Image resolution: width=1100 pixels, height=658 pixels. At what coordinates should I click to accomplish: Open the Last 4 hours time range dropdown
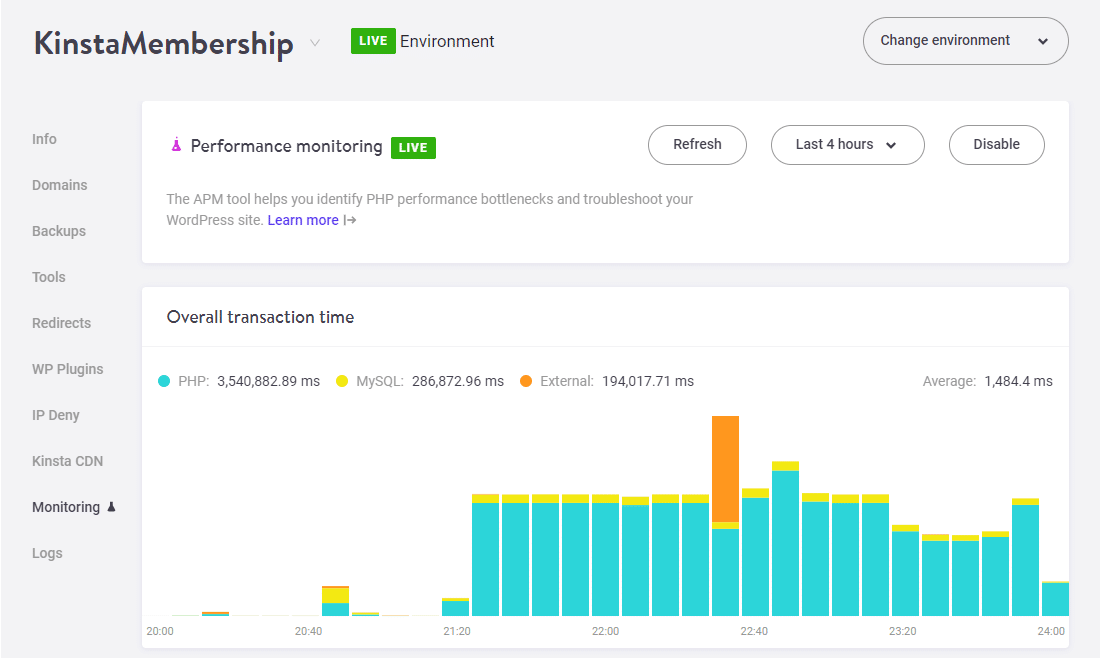[847, 145]
